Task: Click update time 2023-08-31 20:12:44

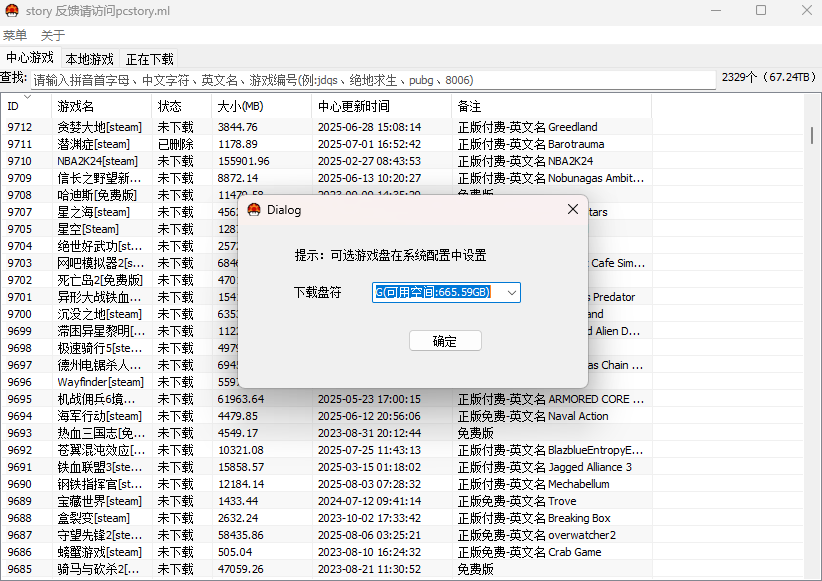Action: click(369, 433)
